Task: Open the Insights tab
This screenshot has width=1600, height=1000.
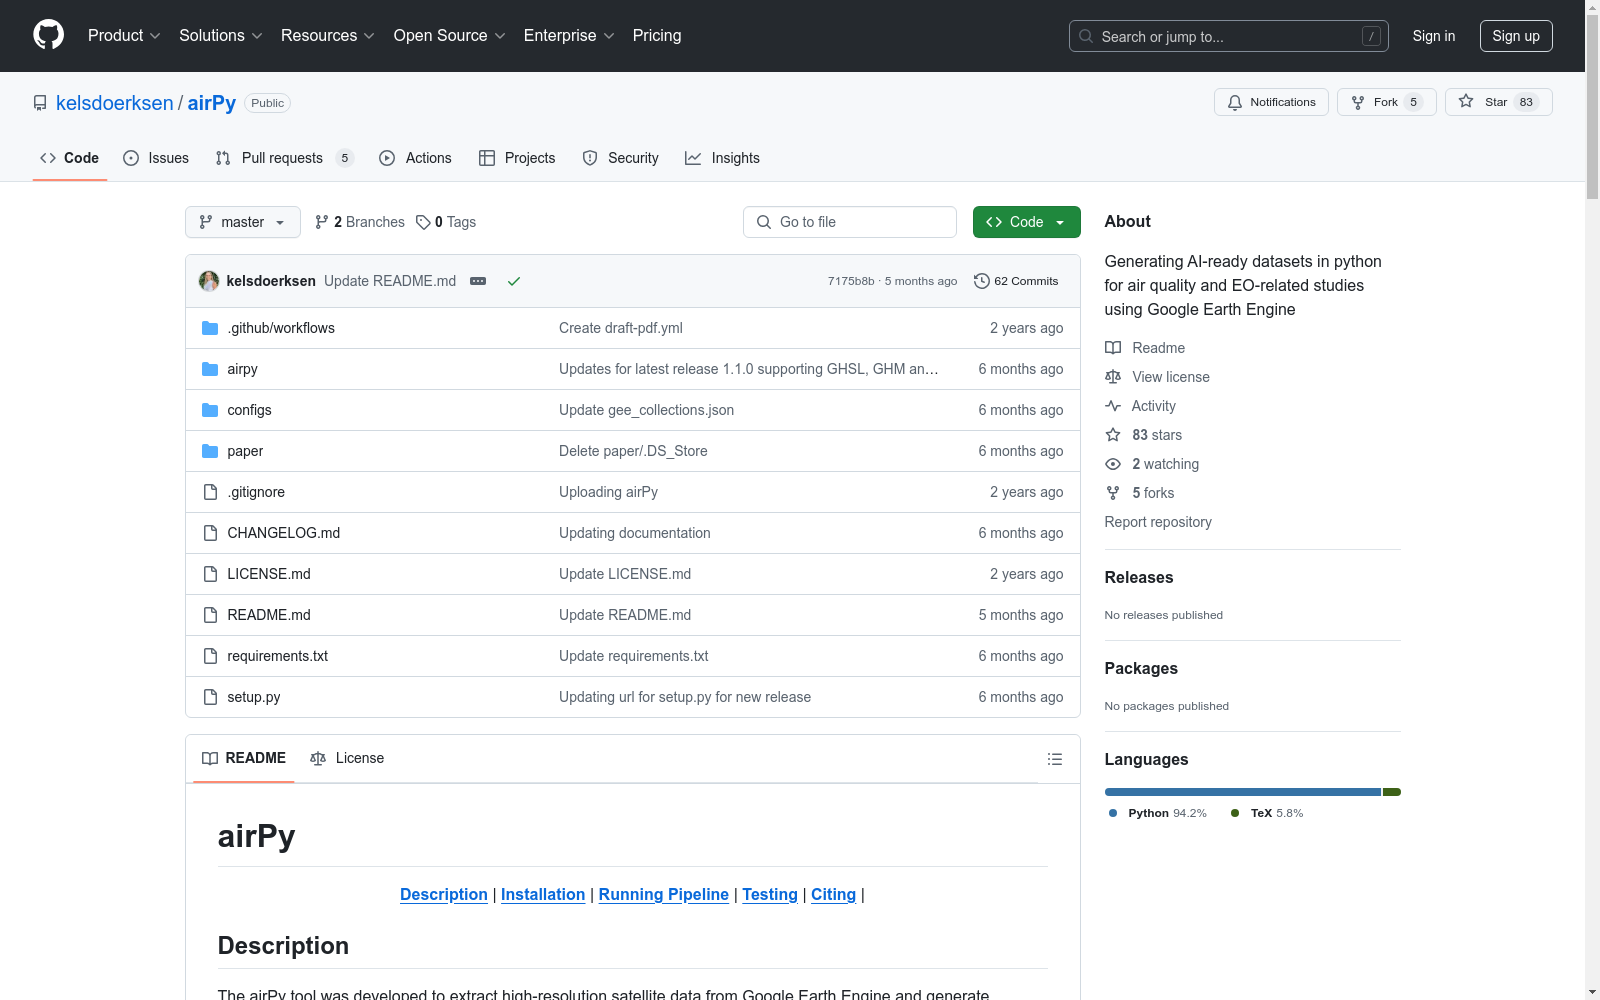Action: click(x=722, y=158)
